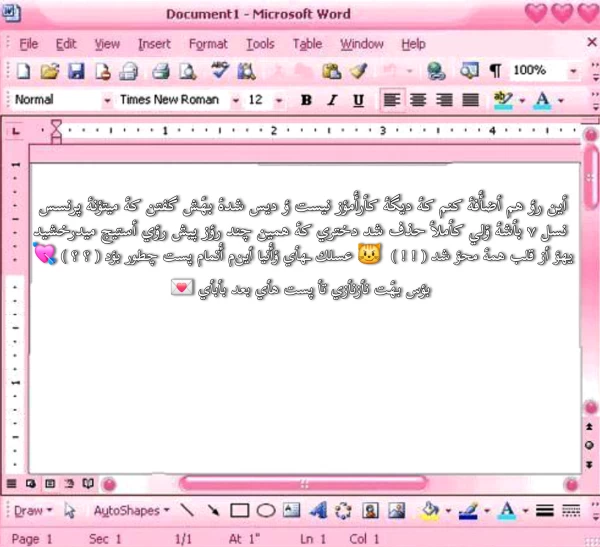Insert WordArt from the Drawing toolbar
This screenshot has height=547, width=600.
point(318,511)
